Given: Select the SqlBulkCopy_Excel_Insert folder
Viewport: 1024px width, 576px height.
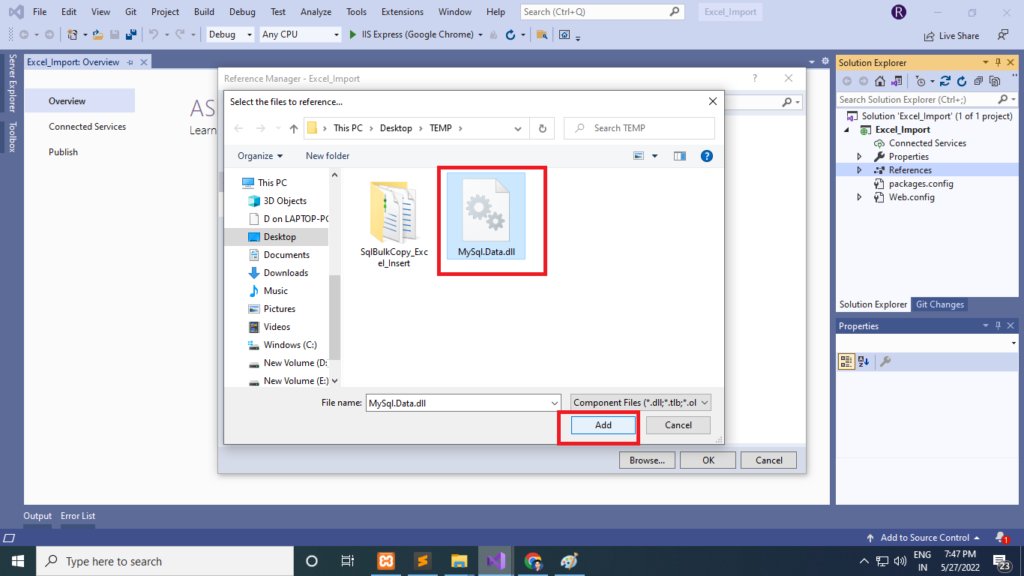Looking at the screenshot, I should click(x=394, y=224).
